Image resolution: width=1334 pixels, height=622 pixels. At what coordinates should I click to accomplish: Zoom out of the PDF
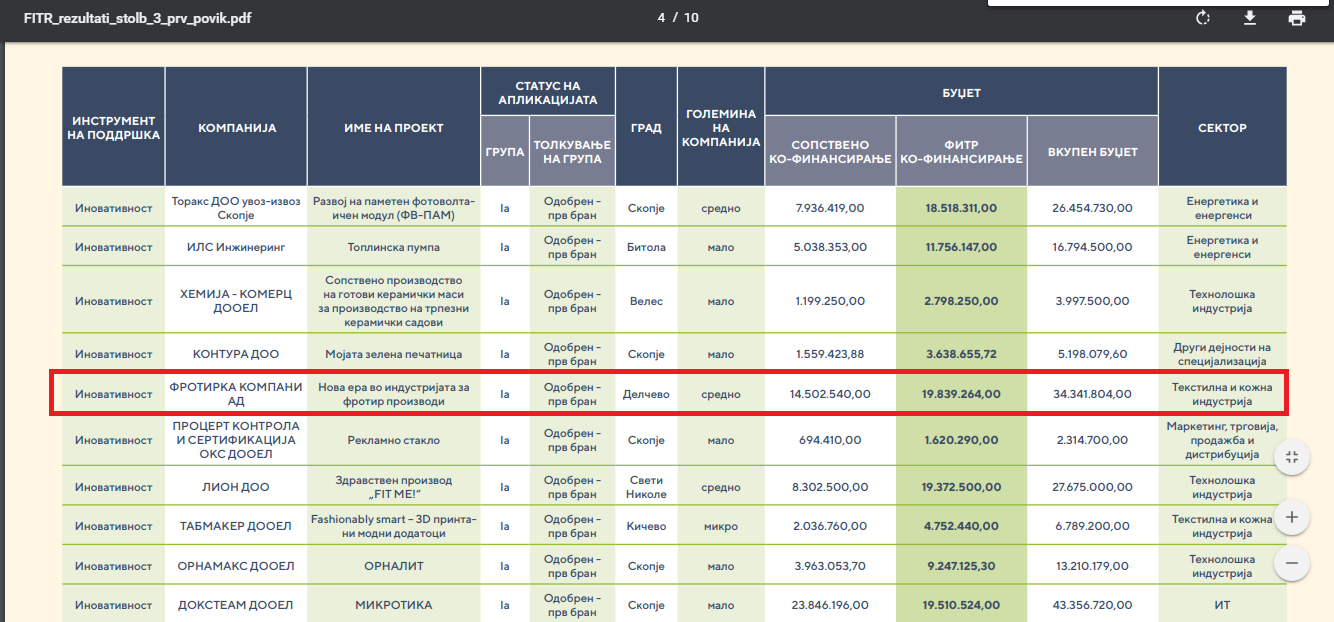[x=1292, y=563]
